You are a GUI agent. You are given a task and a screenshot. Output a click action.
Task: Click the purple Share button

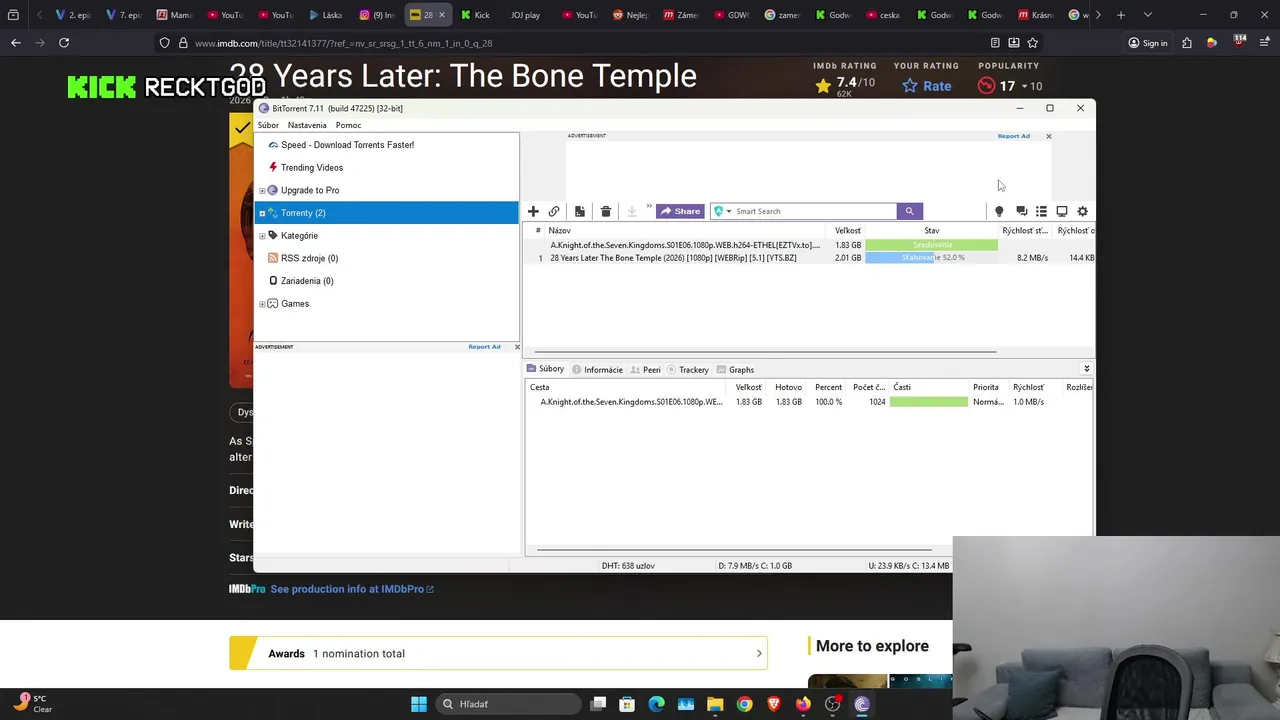click(x=680, y=211)
